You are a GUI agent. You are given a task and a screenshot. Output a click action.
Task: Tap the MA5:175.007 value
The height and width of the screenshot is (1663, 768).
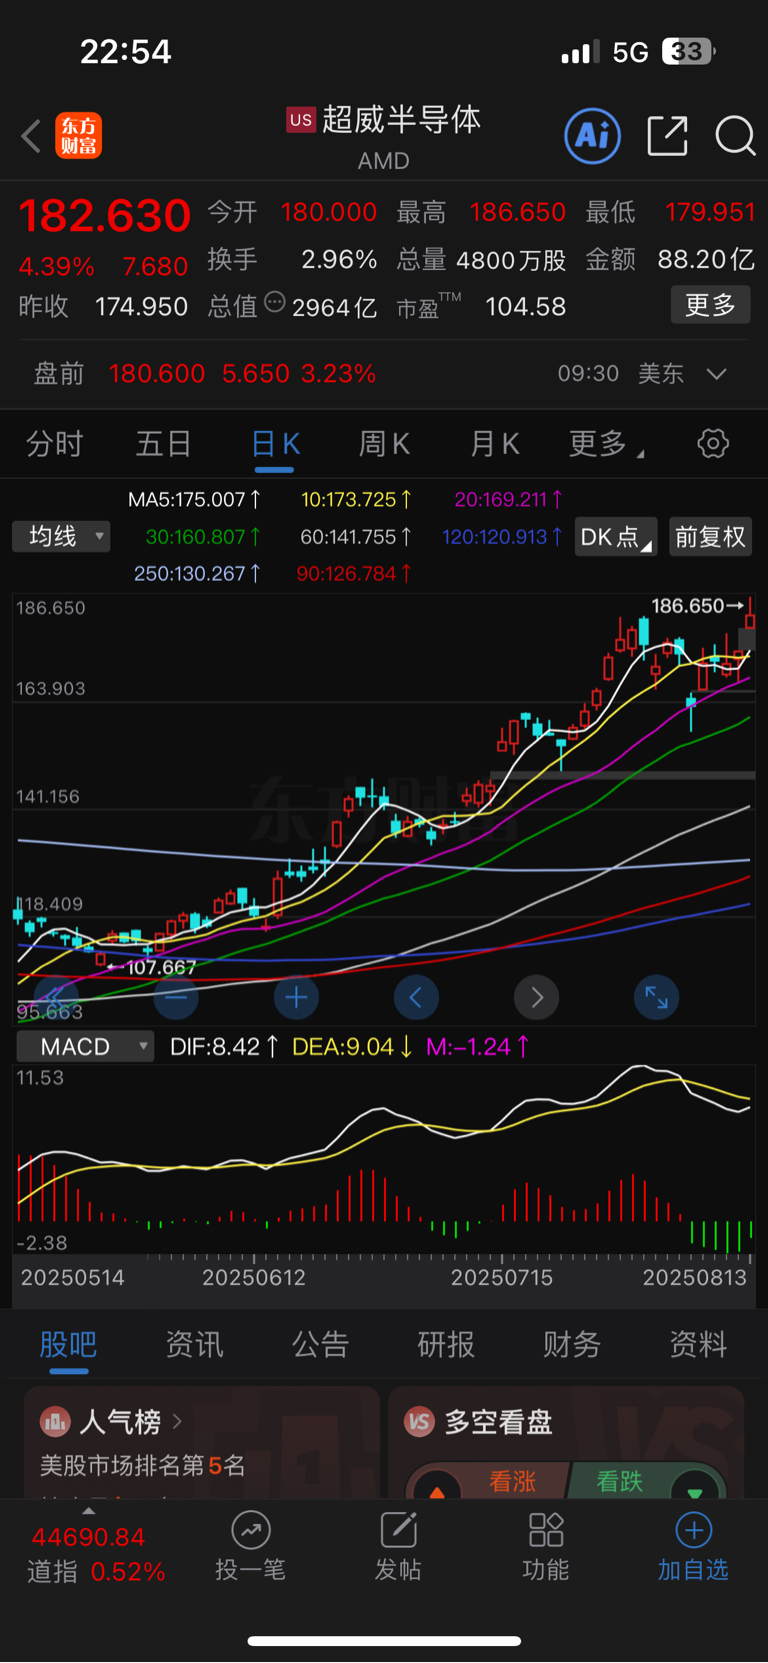[194, 499]
